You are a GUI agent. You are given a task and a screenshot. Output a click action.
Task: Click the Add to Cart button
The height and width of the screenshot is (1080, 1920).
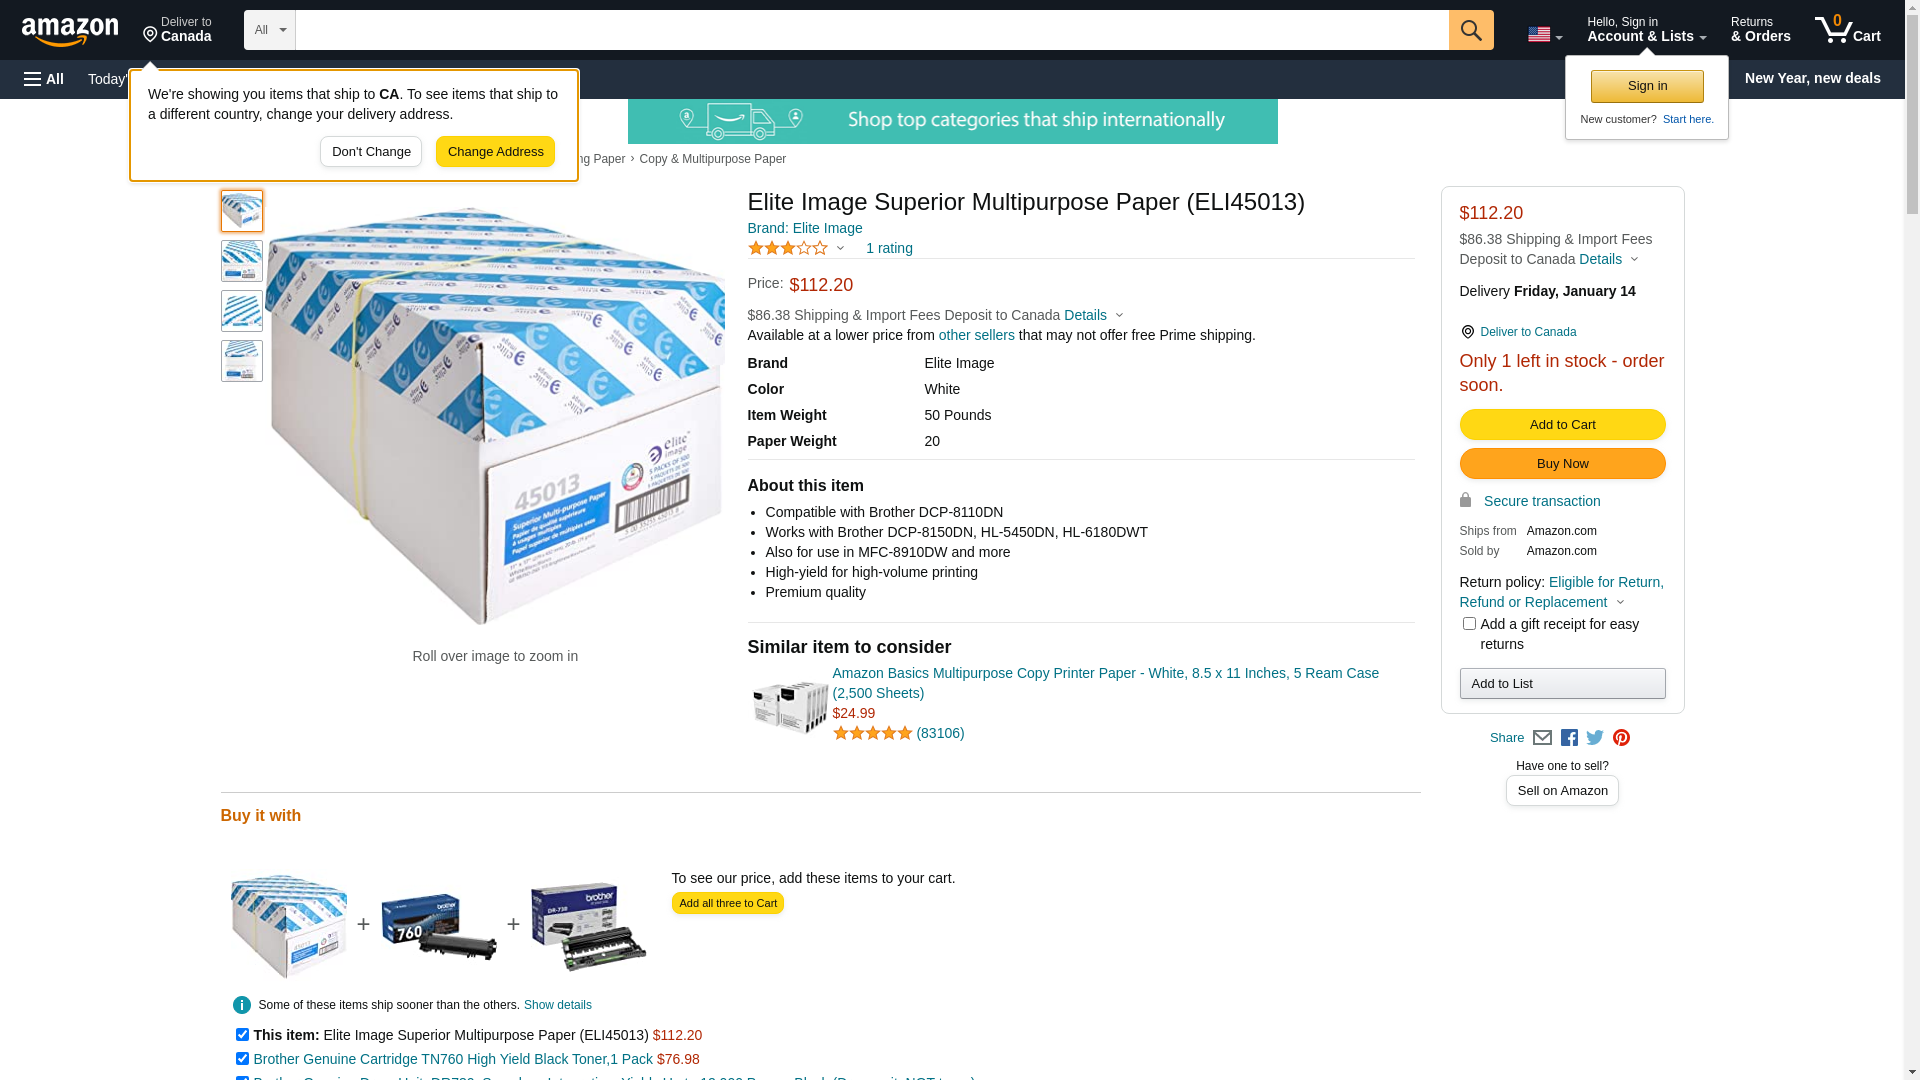click(x=1562, y=425)
